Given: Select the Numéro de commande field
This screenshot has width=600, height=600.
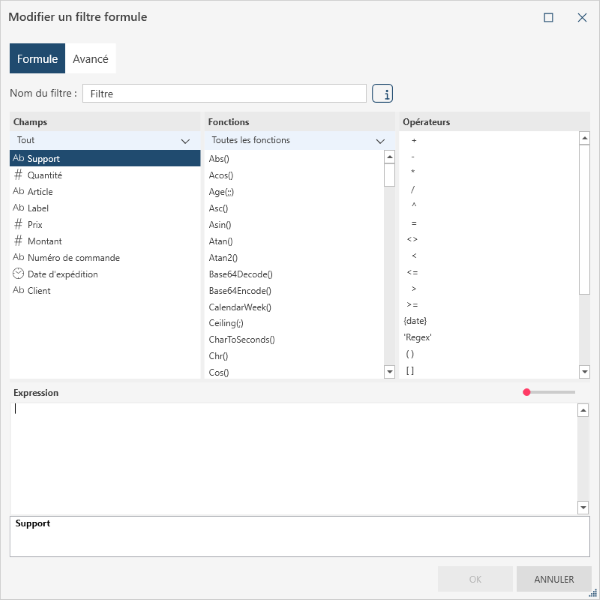Looking at the screenshot, I should (x=73, y=258).
